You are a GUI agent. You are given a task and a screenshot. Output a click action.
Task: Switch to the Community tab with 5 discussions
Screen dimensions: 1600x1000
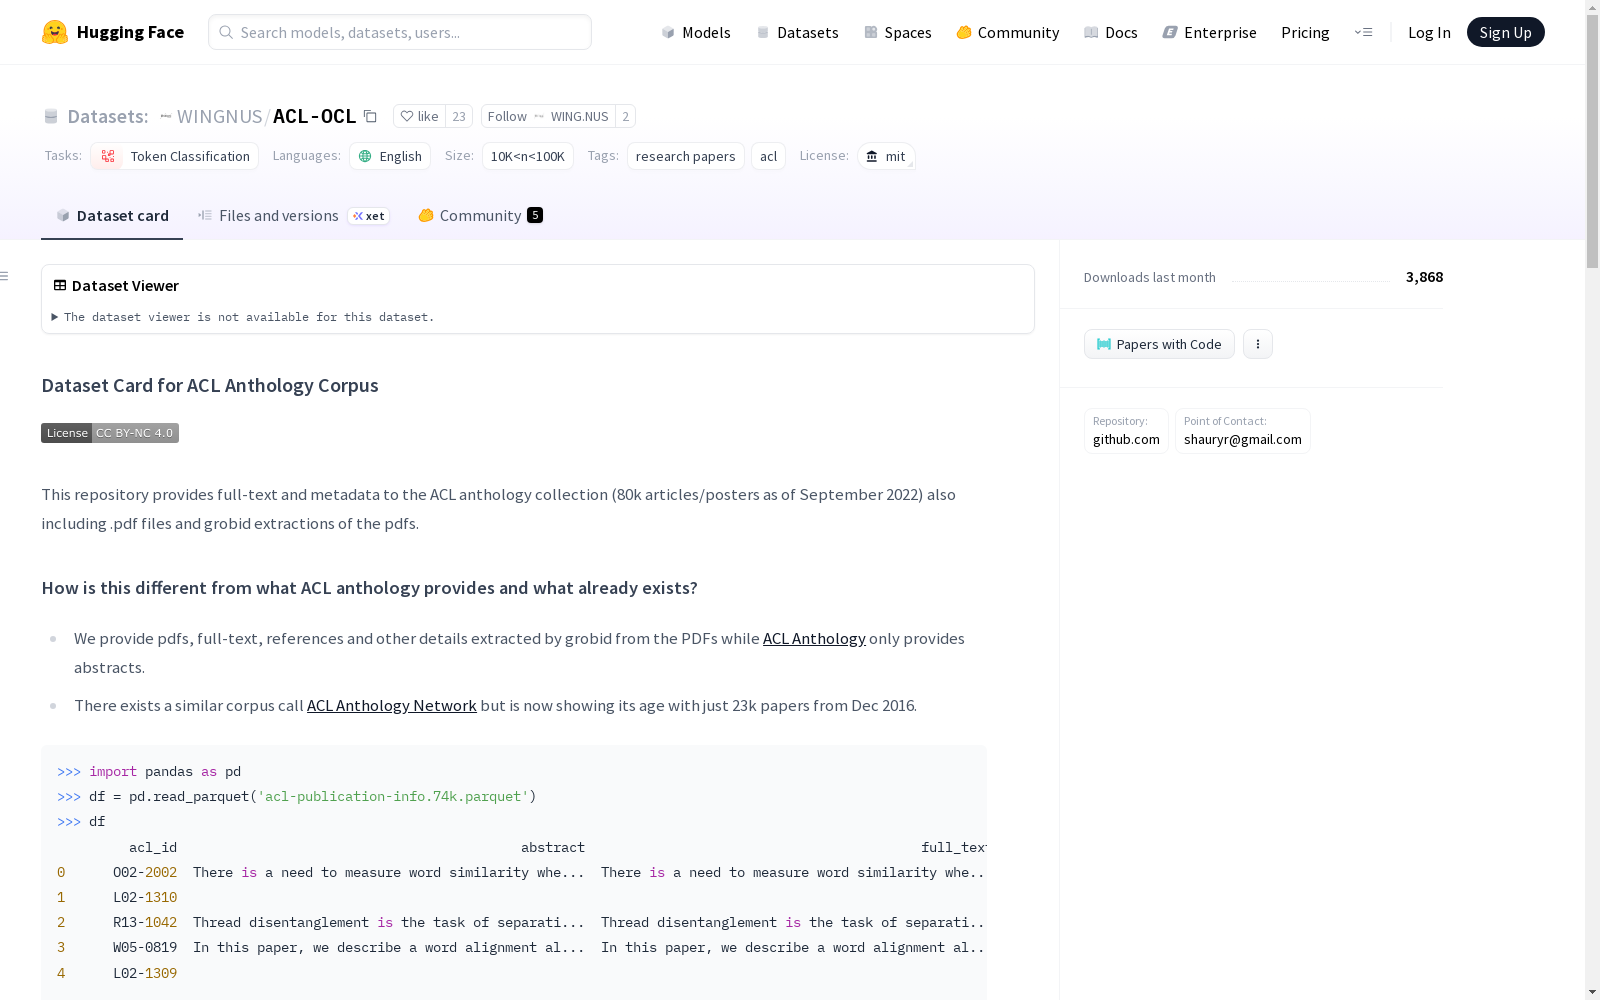click(x=480, y=216)
